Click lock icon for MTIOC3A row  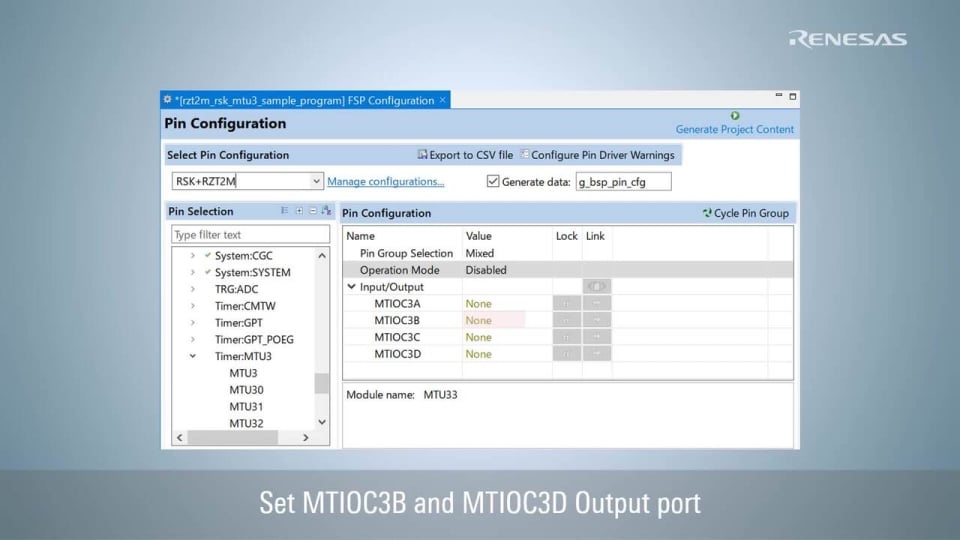coord(566,303)
